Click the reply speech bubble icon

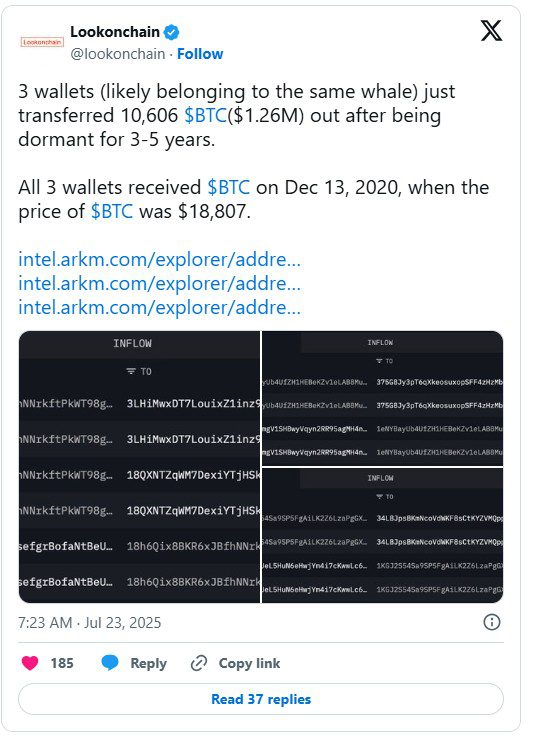(x=110, y=663)
